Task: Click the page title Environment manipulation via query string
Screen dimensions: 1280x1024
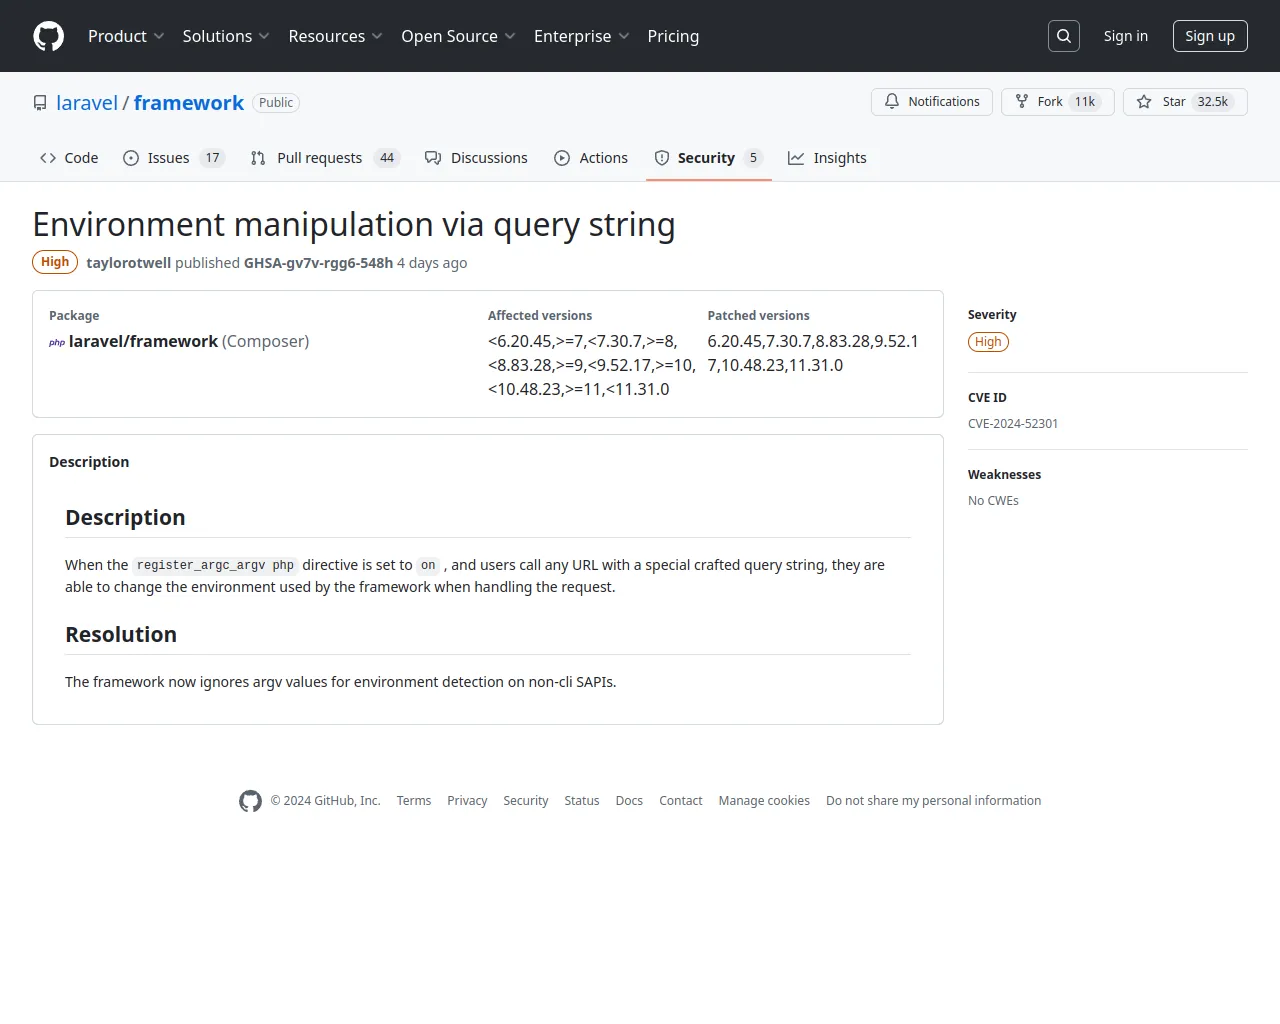Action: point(354,225)
